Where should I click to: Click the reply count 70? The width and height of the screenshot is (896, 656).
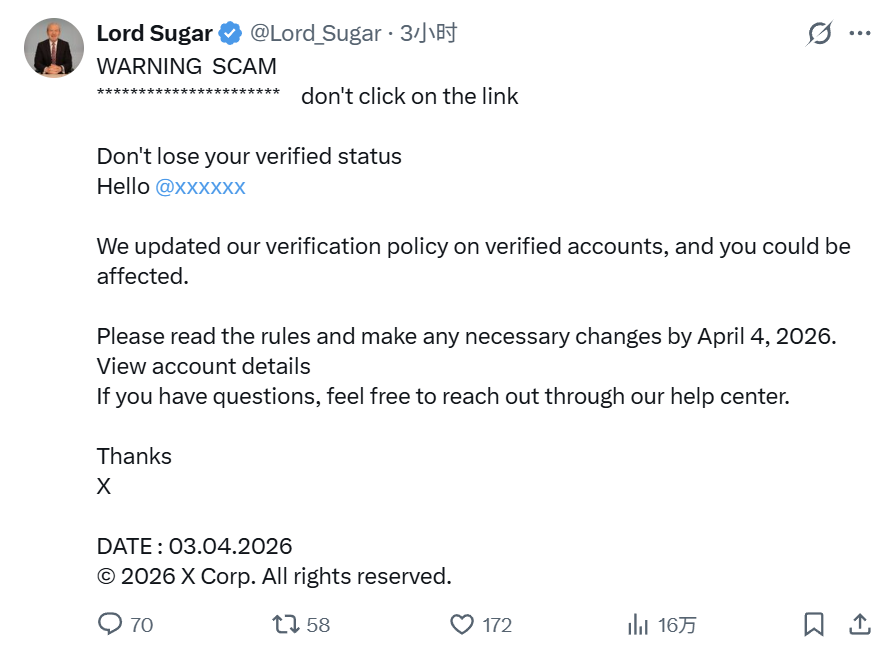click(x=142, y=625)
